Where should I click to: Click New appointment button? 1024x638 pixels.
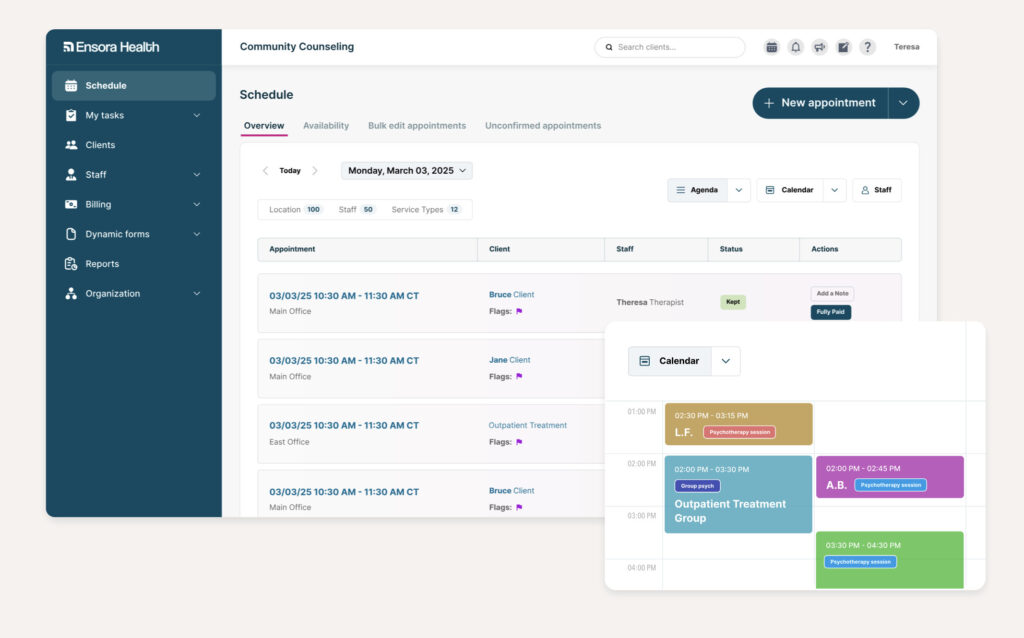point(820,103)
